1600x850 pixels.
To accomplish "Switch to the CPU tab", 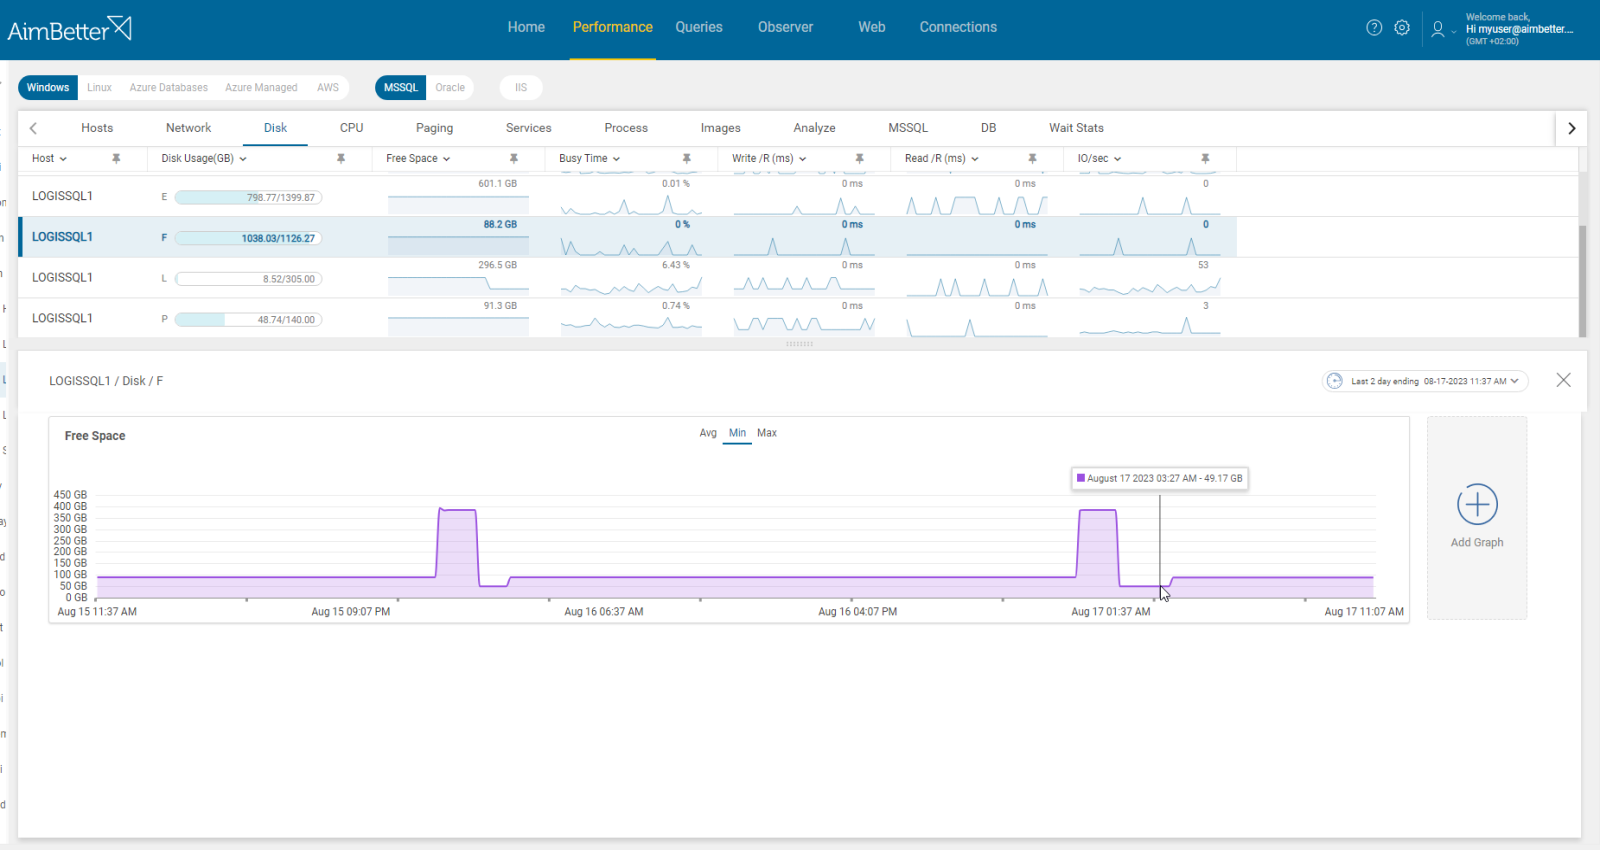I will 351,128.
